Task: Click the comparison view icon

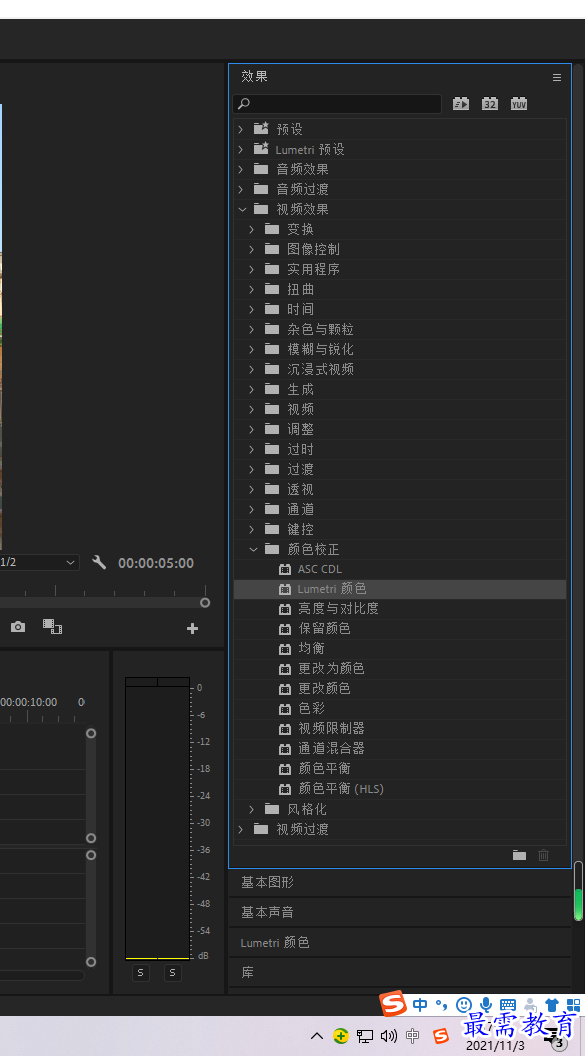Action: [x=53, y=626]
